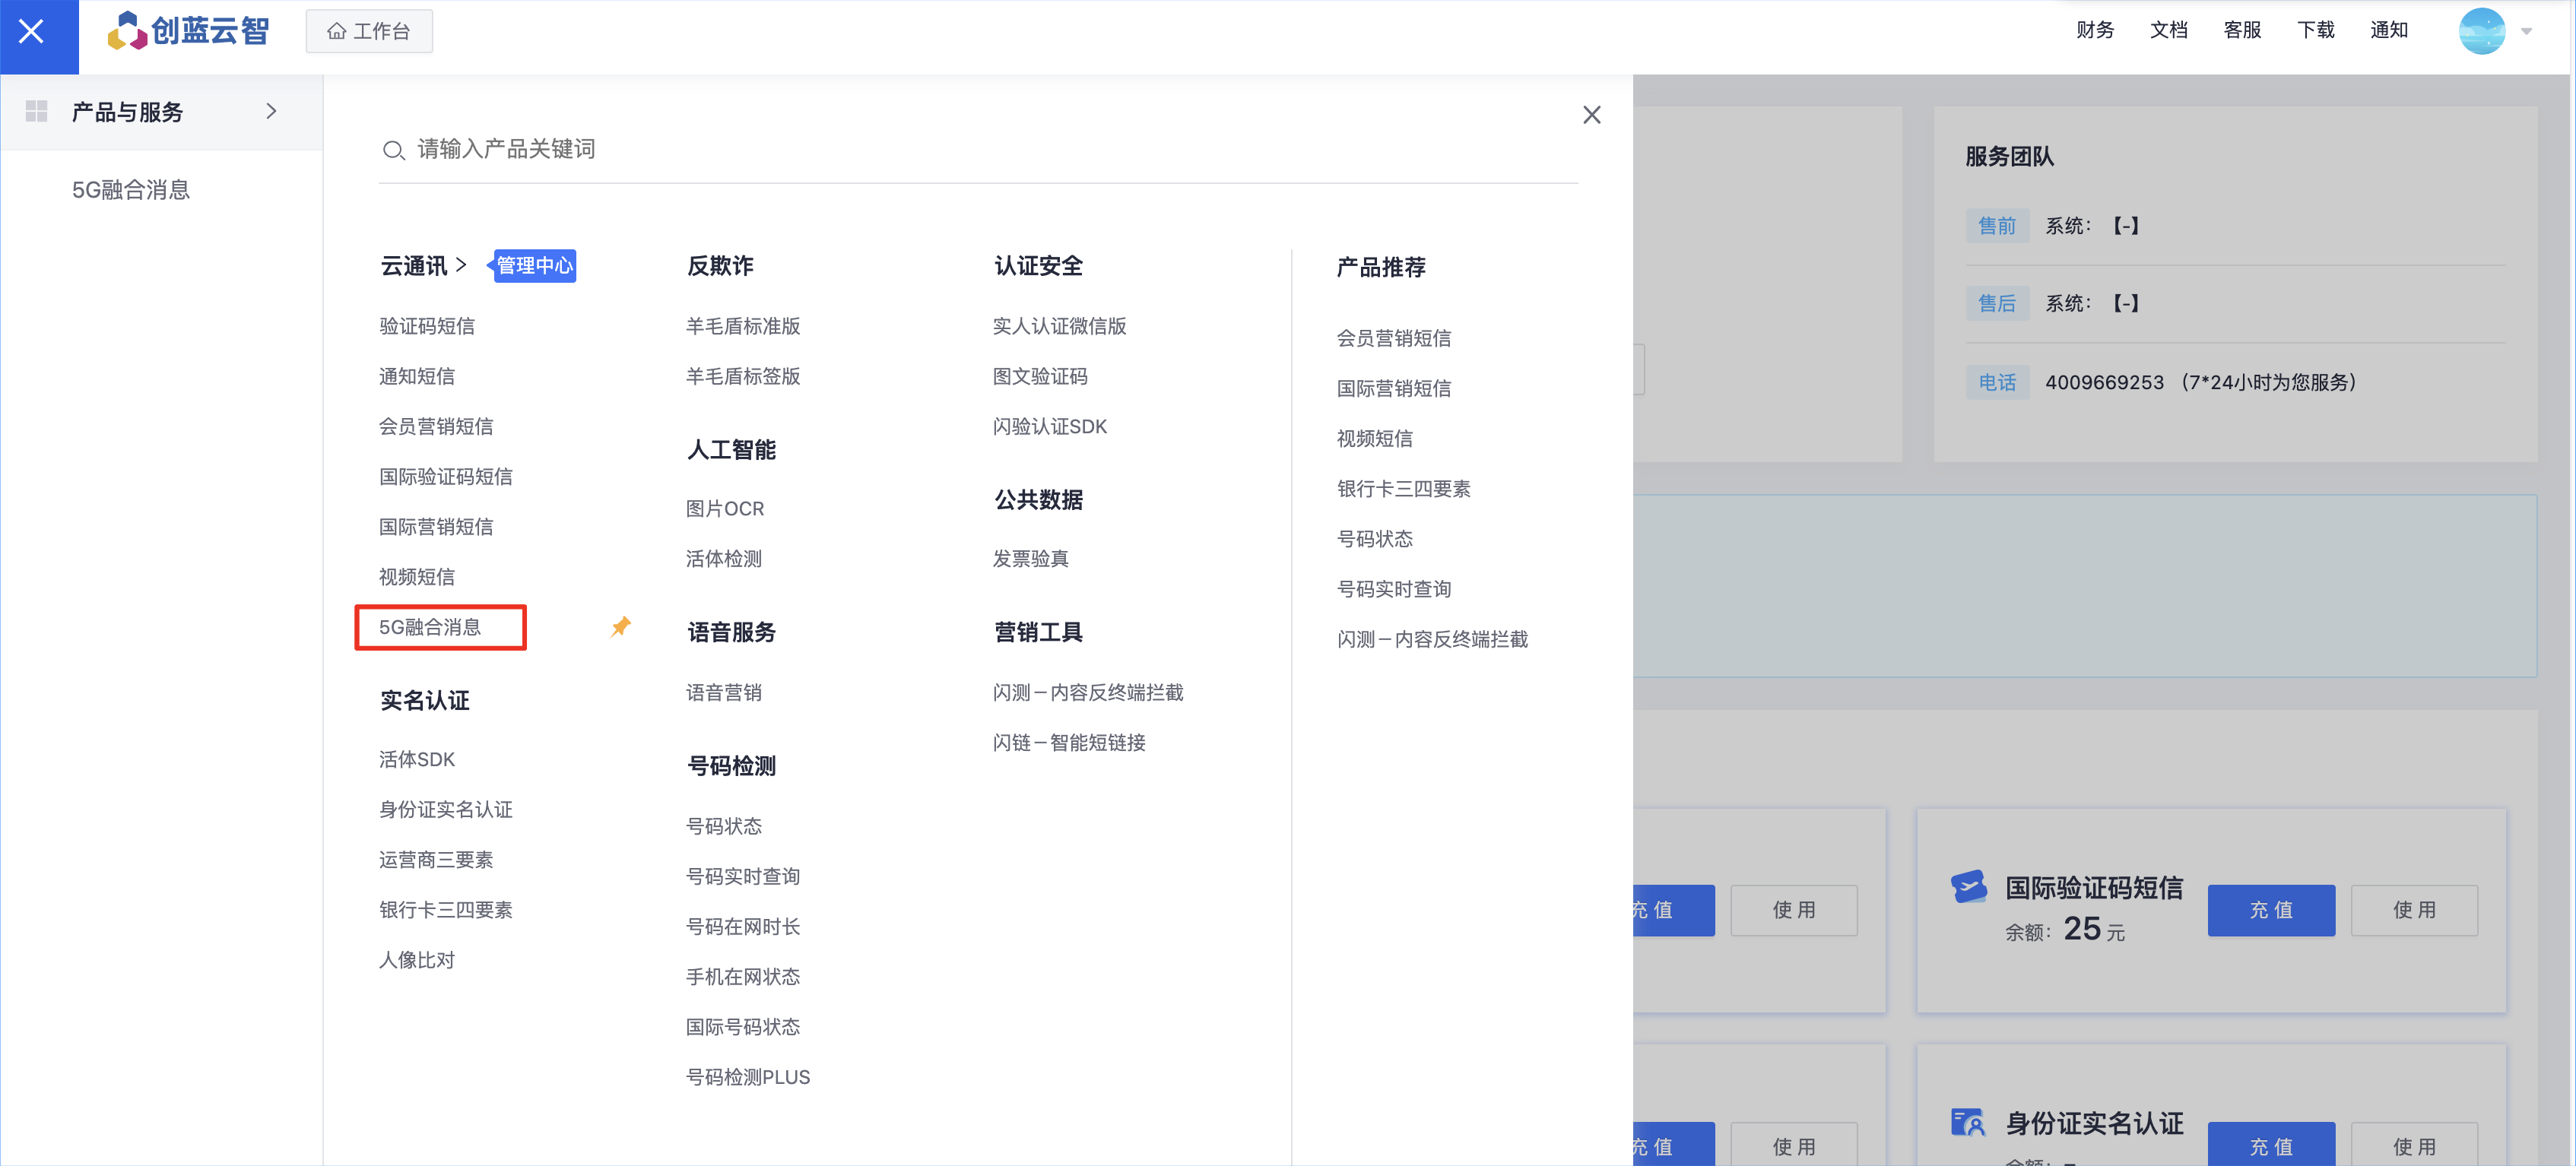
Task: Open 羊毛盾标准版 product link
Action: click(742, 326)
